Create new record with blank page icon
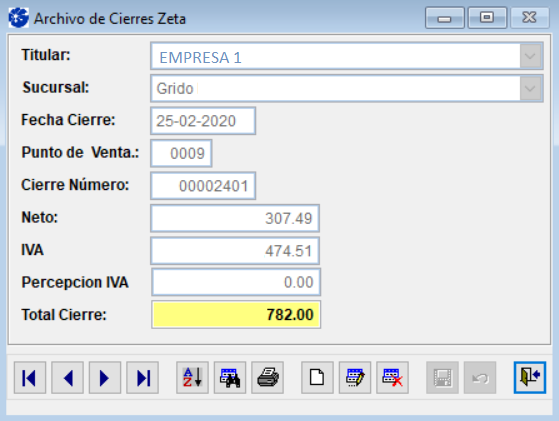This screenshot has height=421, width=559. pyautogui.click(x=317, y=378)
